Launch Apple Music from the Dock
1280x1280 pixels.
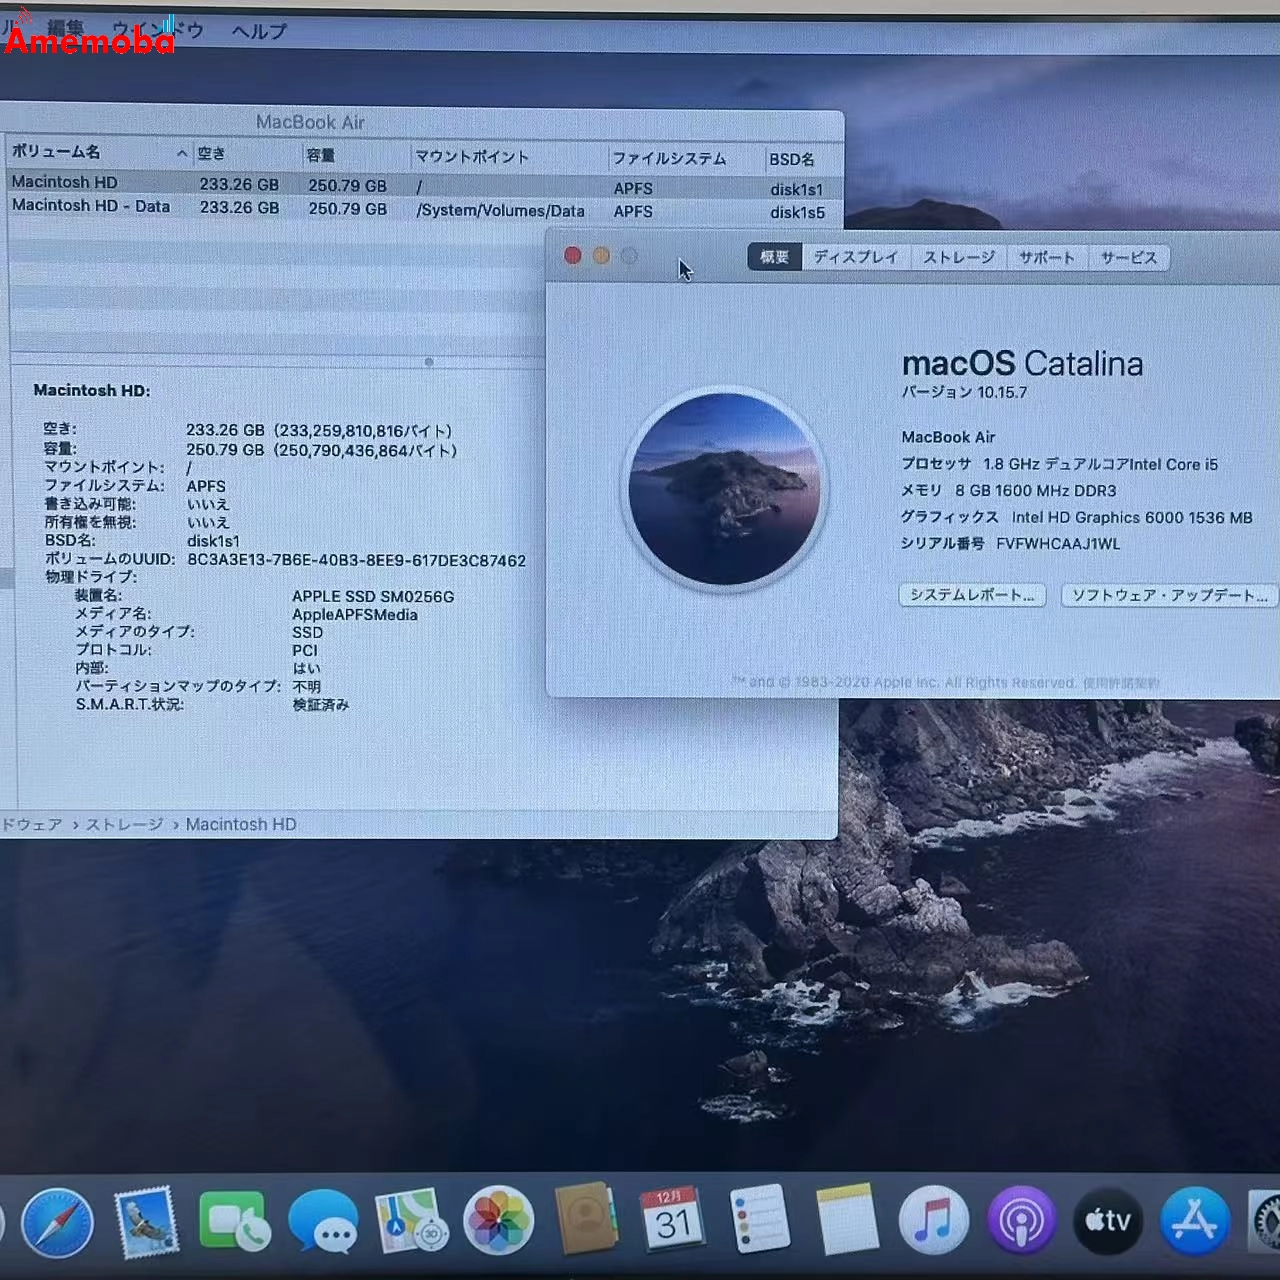tap(933, 1218)
